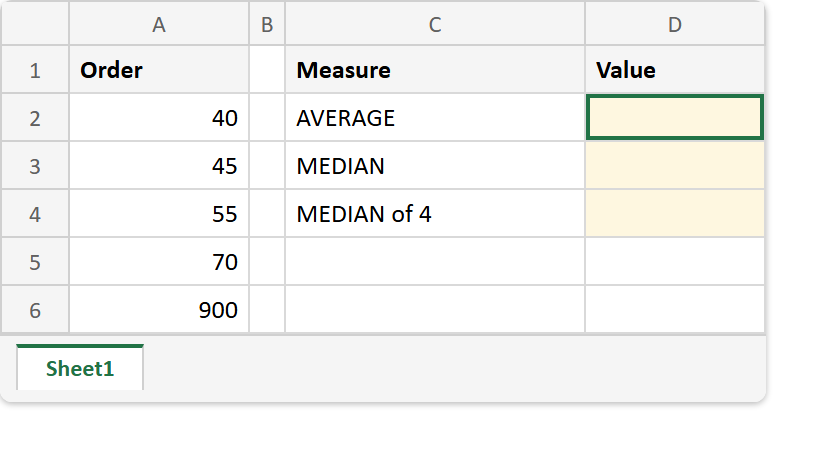Viewport: 814px width, 450px height.
Task: Select the cell containing 40
Action: click(159, 118)
